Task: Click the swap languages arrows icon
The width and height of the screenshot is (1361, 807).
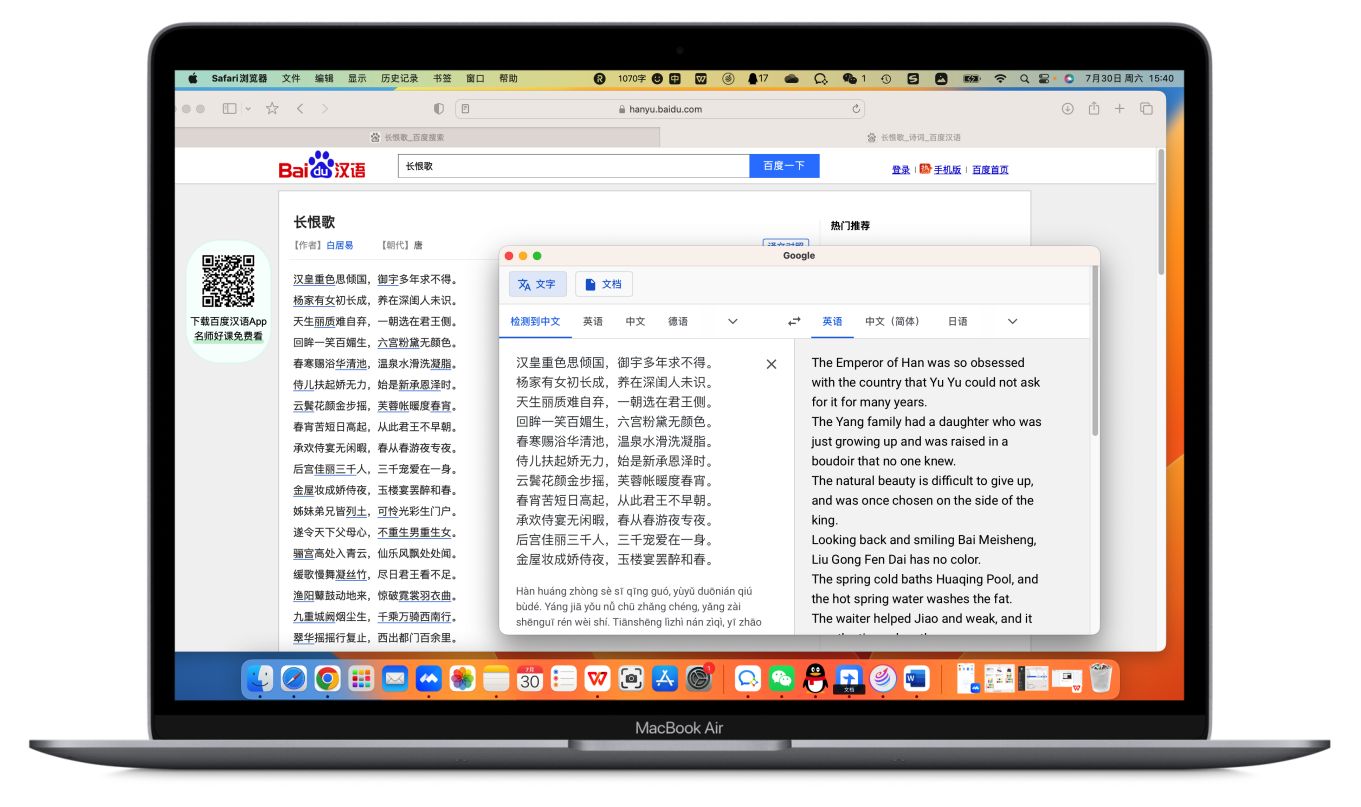Action: 794,320
